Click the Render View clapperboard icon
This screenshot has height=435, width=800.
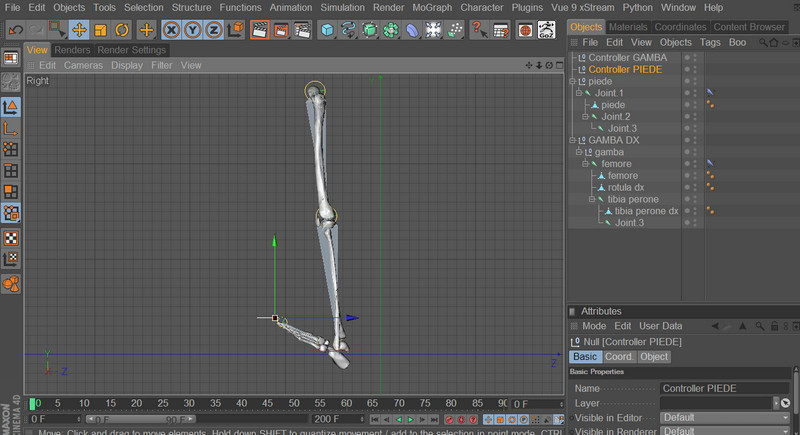[x=260, y=30]
